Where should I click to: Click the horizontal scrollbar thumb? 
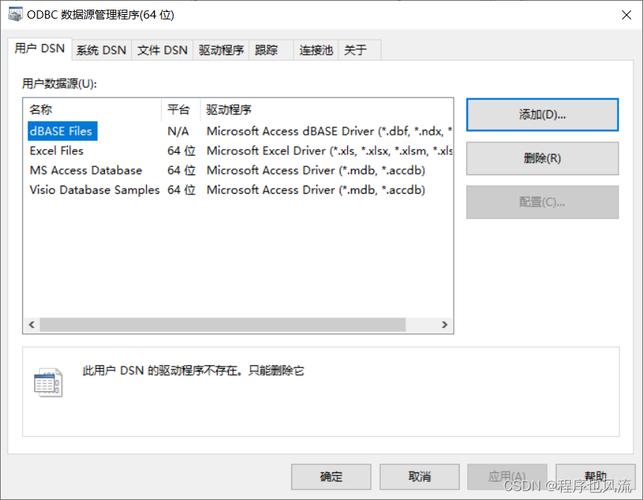223,324
